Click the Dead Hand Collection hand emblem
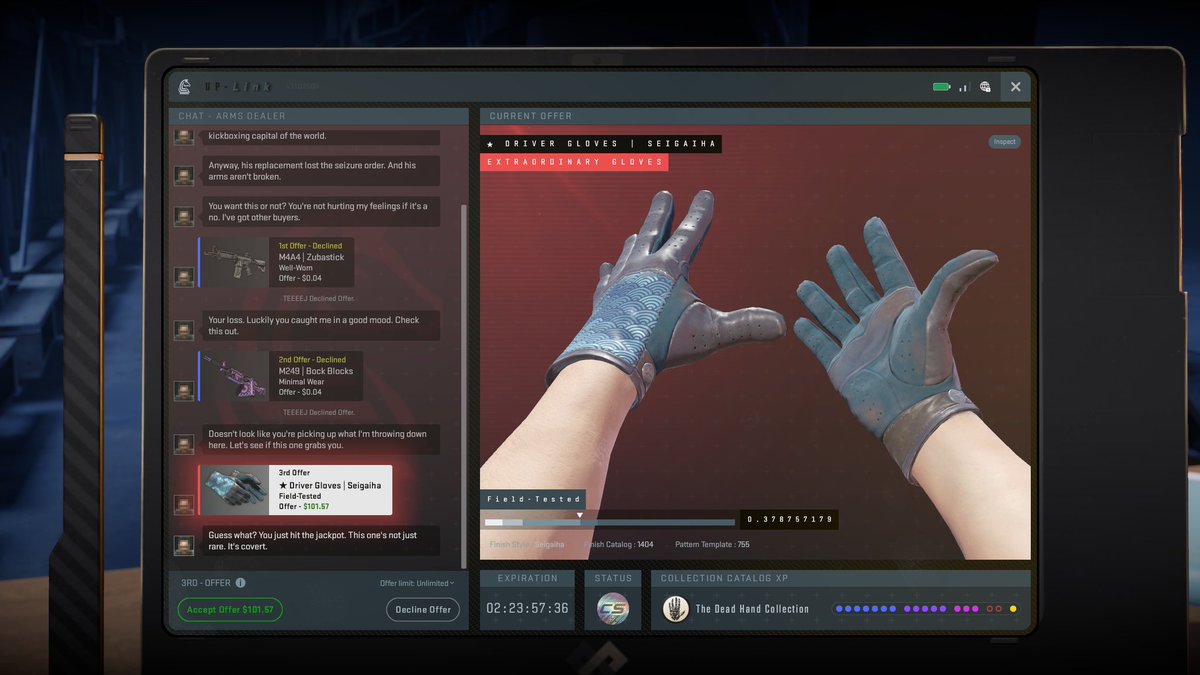Viewport: 1200px width, 675px height. (675, 608)
